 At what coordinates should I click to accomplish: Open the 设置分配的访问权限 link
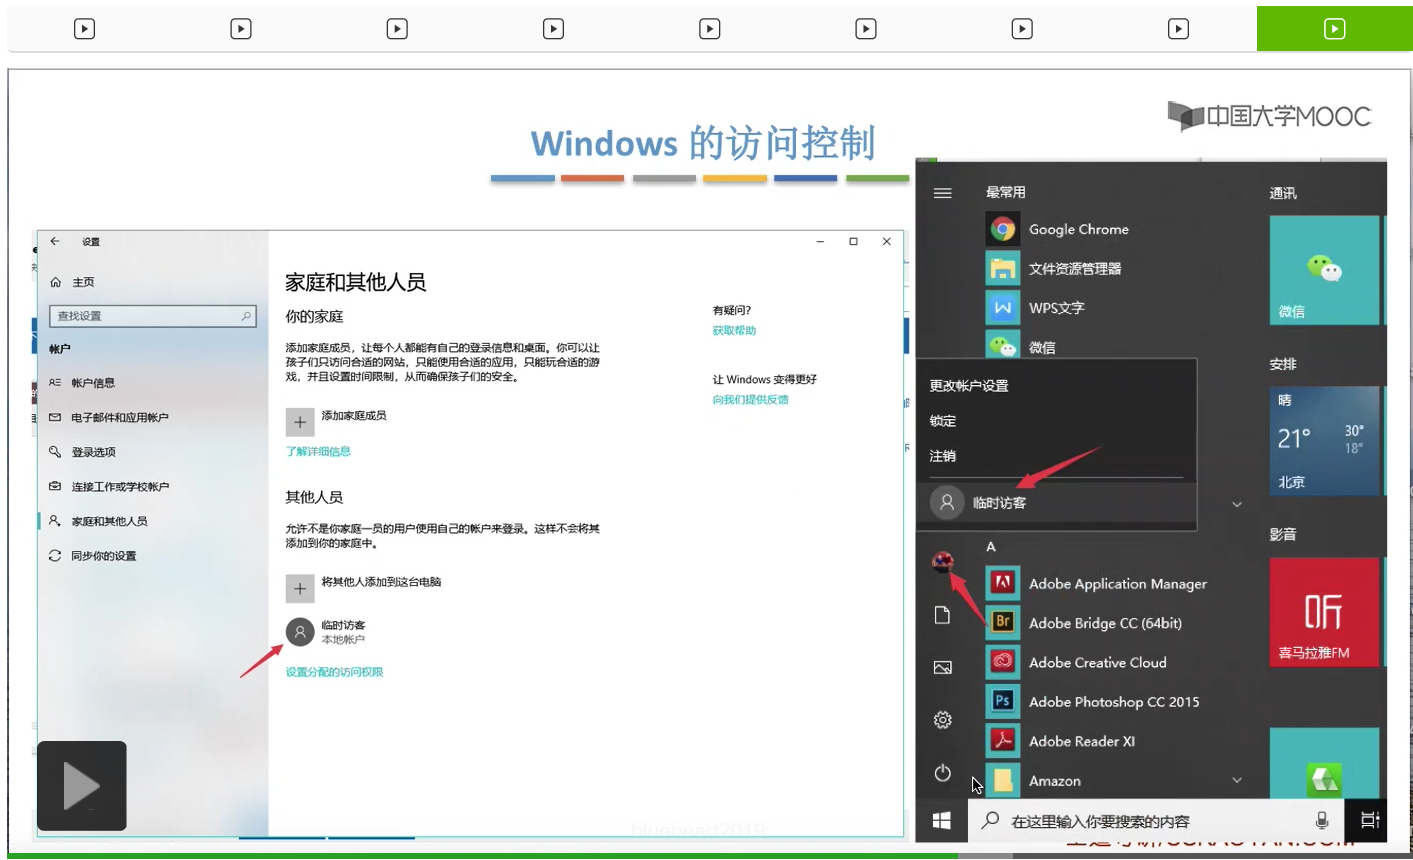pyautogui.click(x=334, y=672)
